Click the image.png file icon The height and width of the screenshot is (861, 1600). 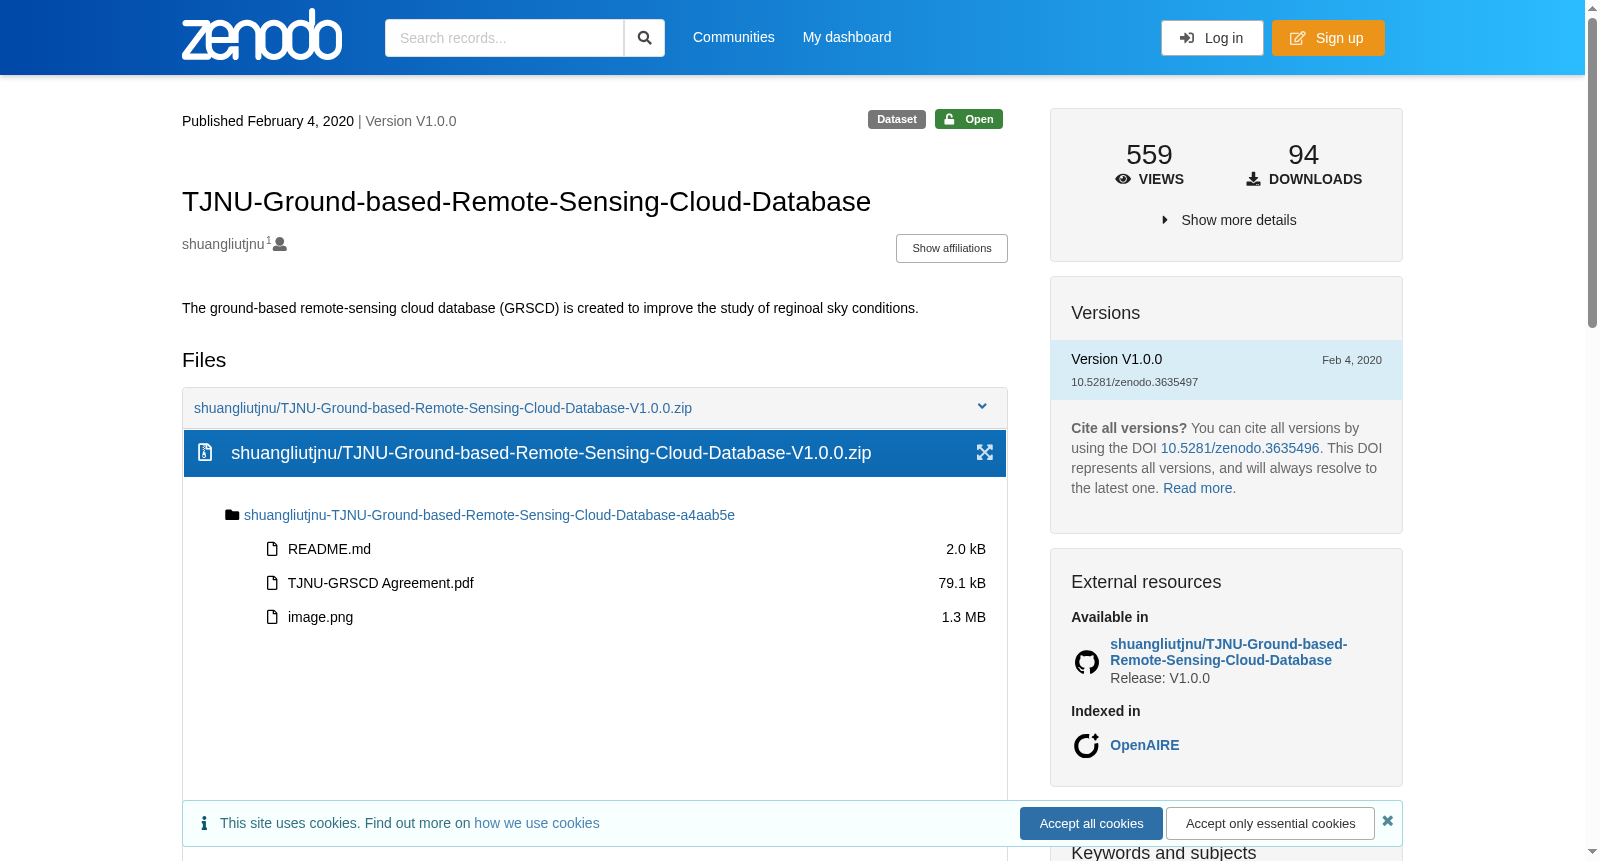pos(272,617)
